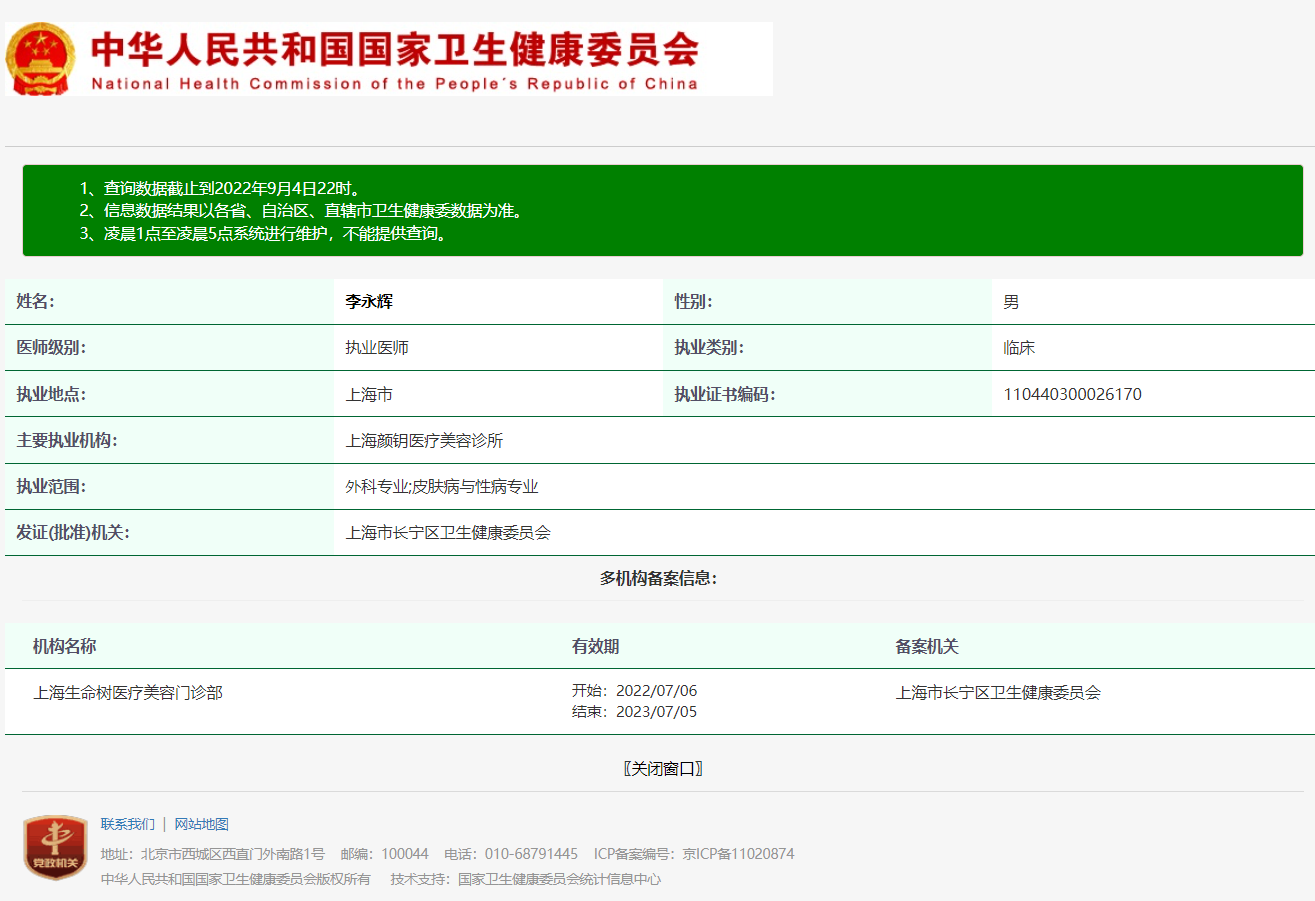The height and width of the screenshot is (901, 1315).
Task: Click the notice line about 2022年9月4日22时
Action: 220,188
